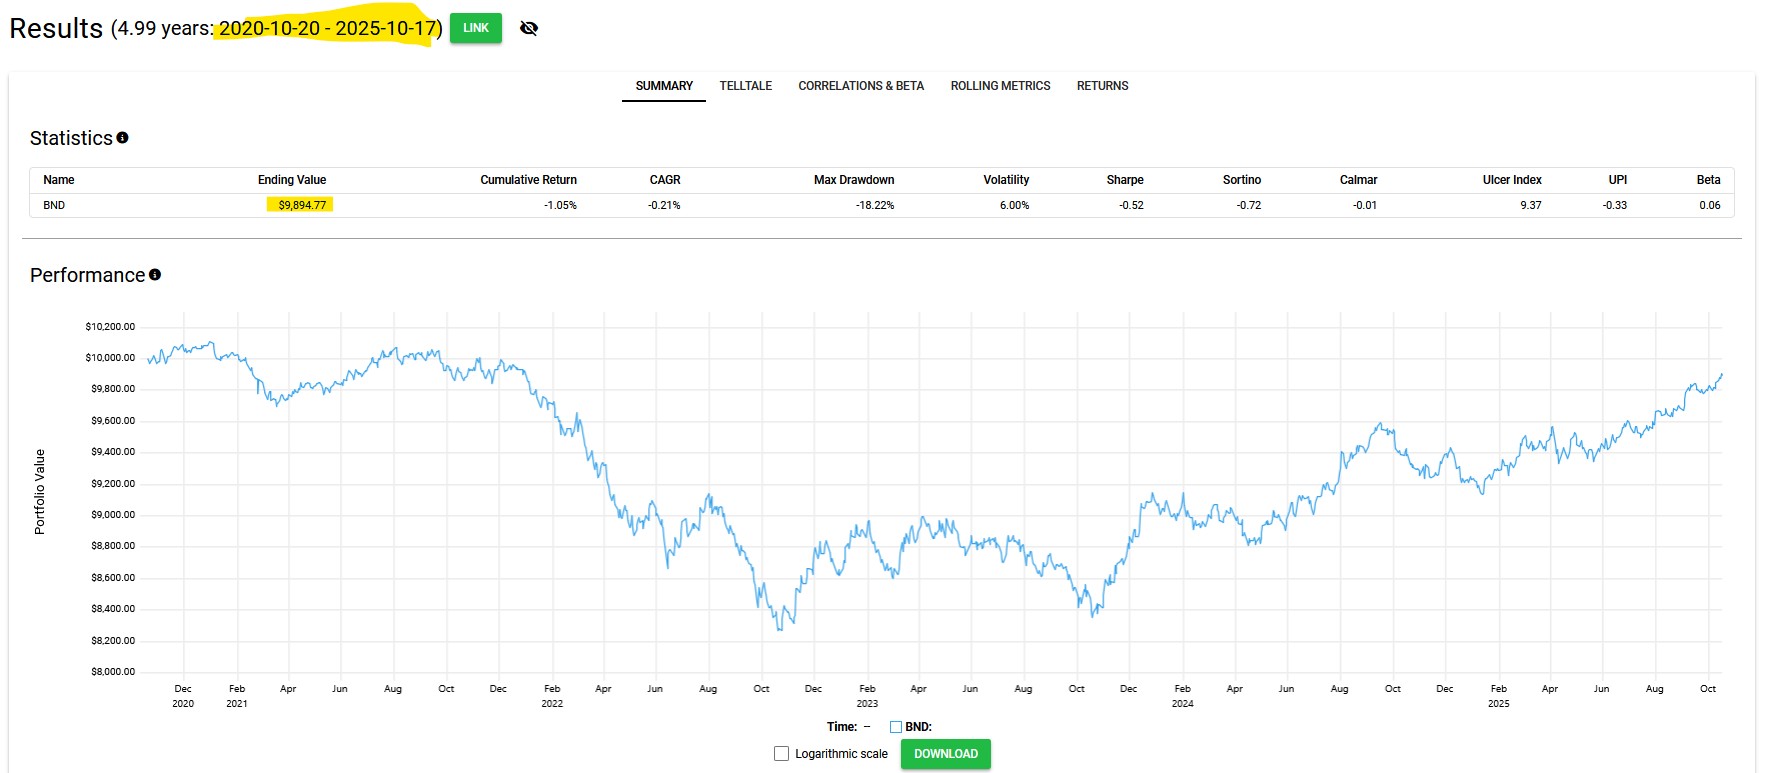
Task: Click the Results heading text
Action: point(56,28)
